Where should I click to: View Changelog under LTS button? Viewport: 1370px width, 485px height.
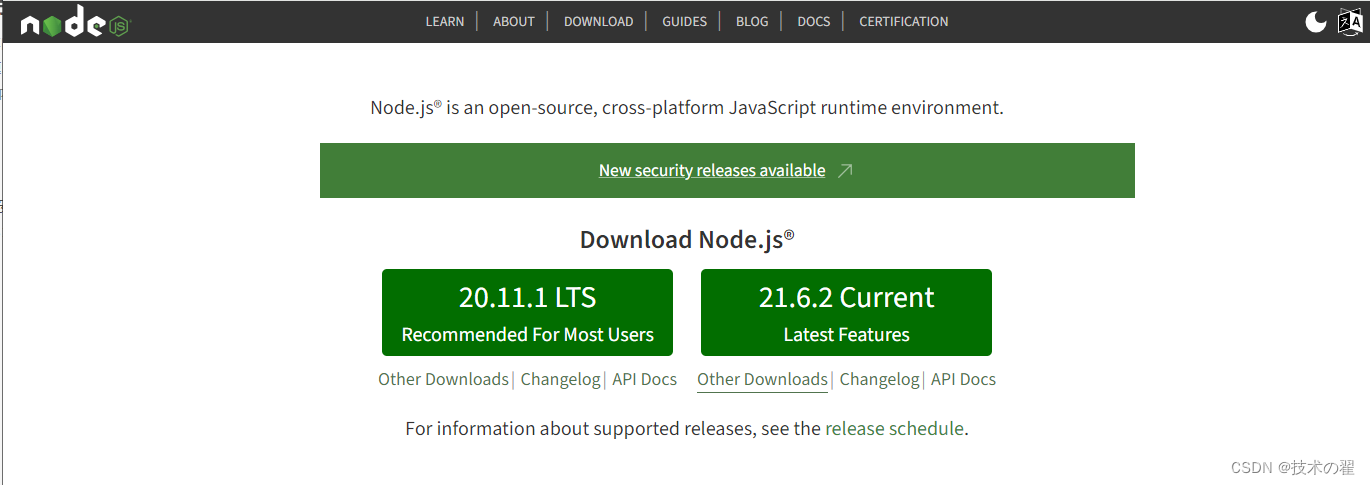click(x=560, y=379)
